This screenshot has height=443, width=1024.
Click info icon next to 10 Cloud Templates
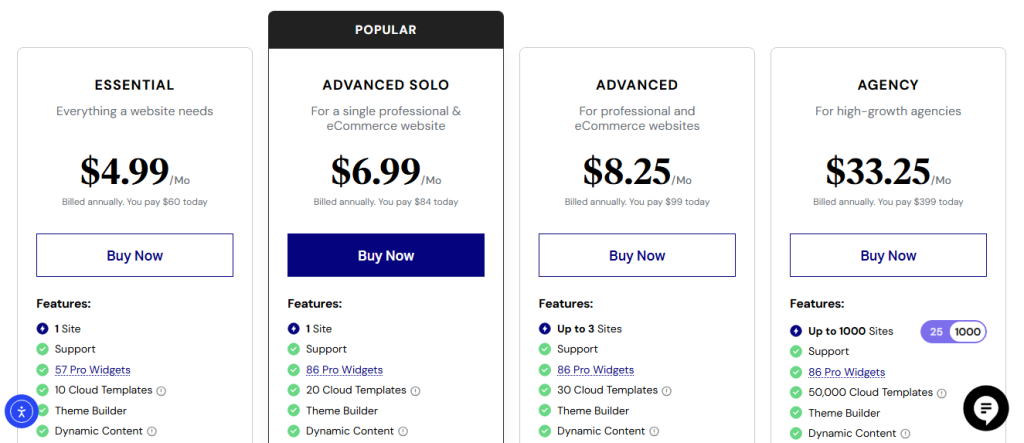pos(162,391)
